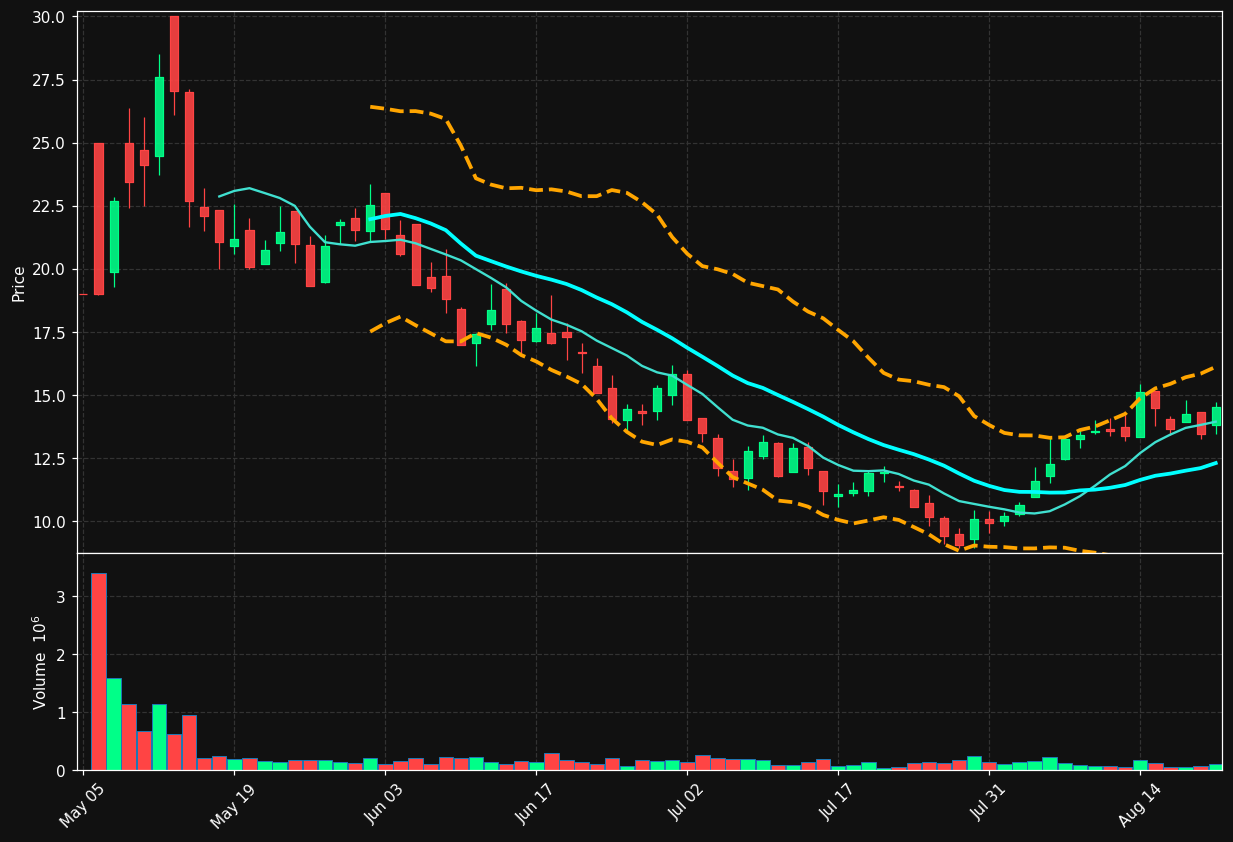Select the 12.5 price tick label
This screenshot has width=1233, height=842.
[49, 459]
